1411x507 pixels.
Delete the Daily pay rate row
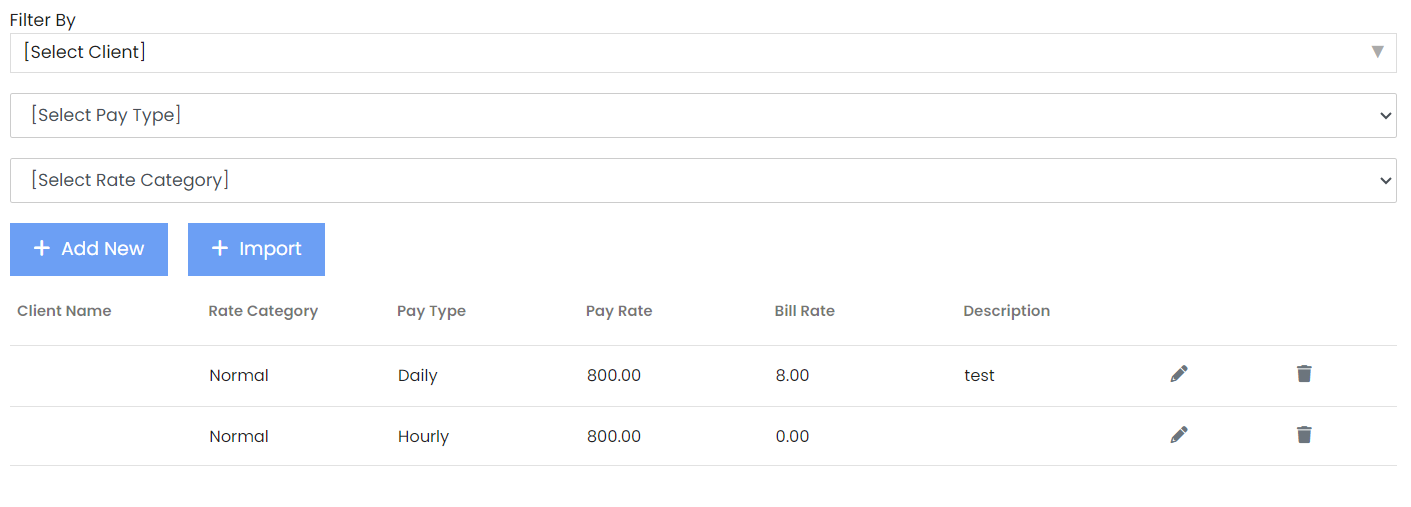1304,374
